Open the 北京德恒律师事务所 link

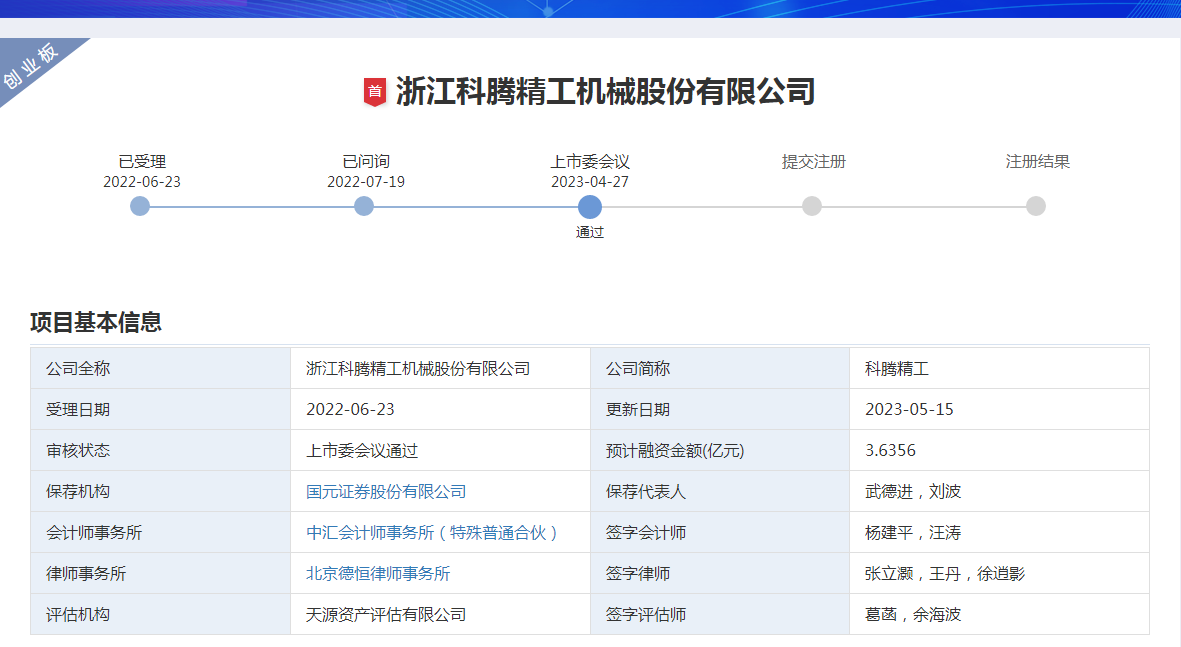(x=378, y=574)
